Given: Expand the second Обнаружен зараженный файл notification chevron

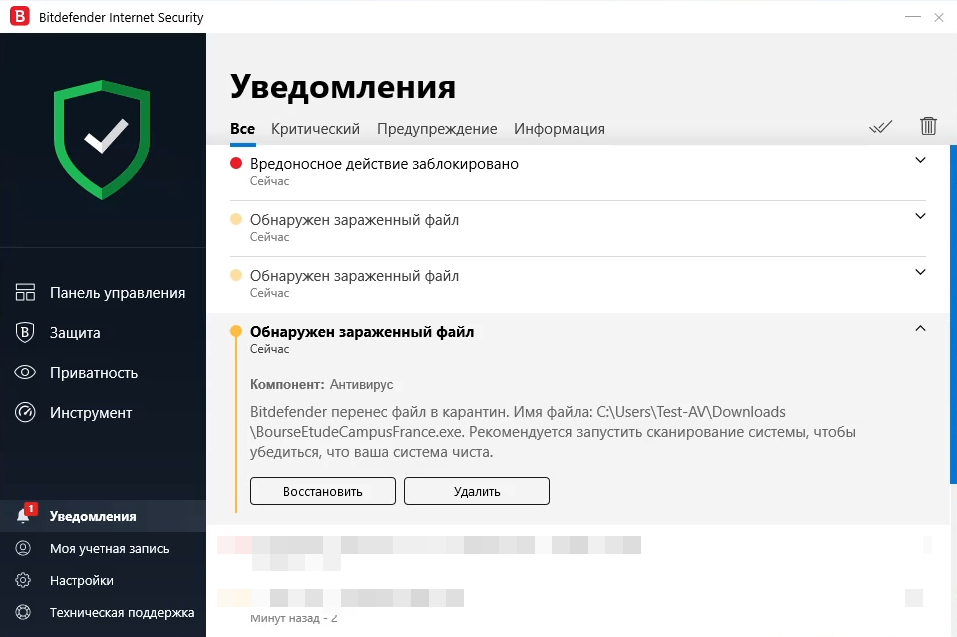Looking at the screenshot, I should click(x=920, y=272).
